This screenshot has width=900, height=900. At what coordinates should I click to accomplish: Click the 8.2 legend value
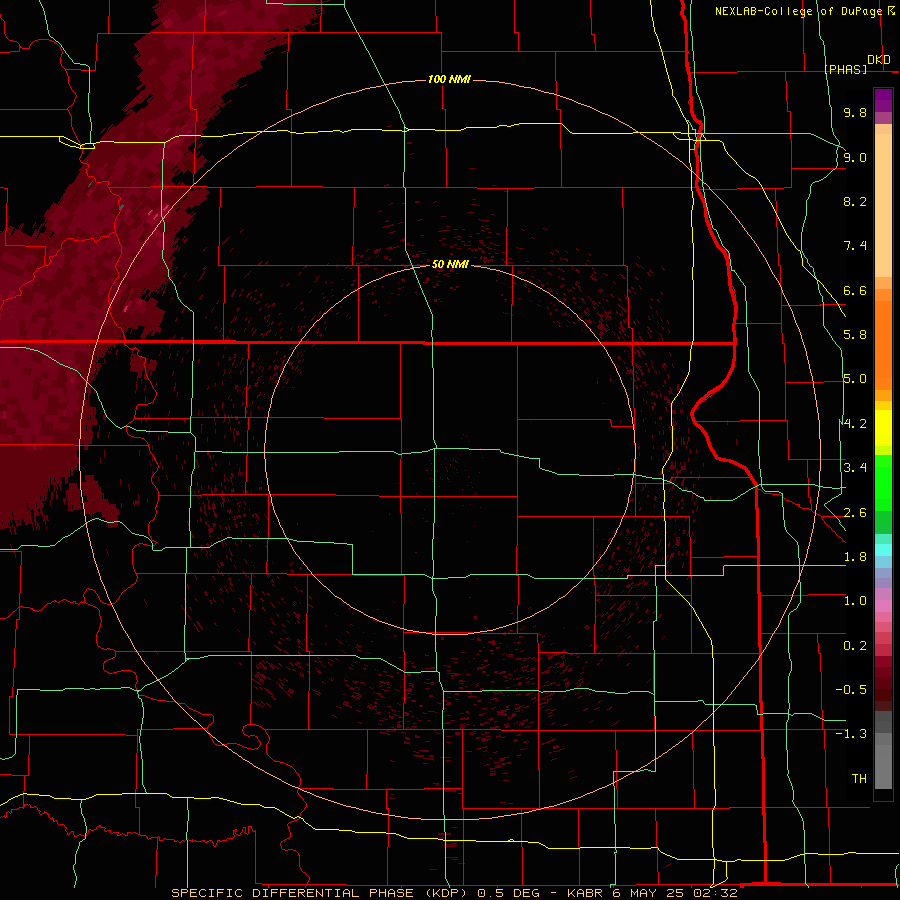pos(855,201)
